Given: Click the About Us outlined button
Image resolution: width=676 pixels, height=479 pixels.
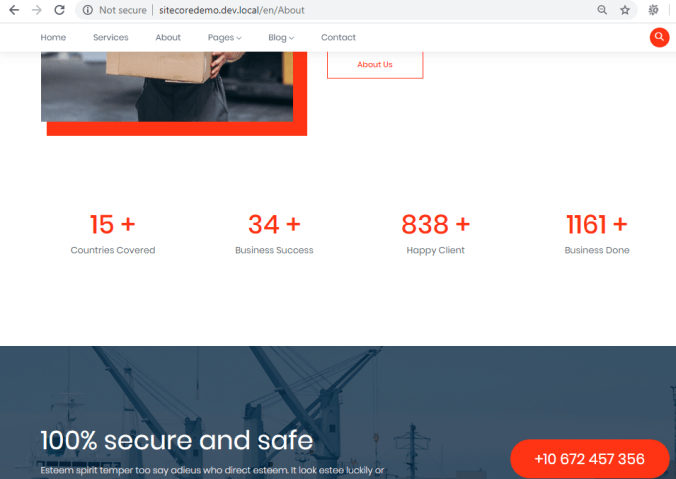Looking at the screenshot, I should 375,64.
